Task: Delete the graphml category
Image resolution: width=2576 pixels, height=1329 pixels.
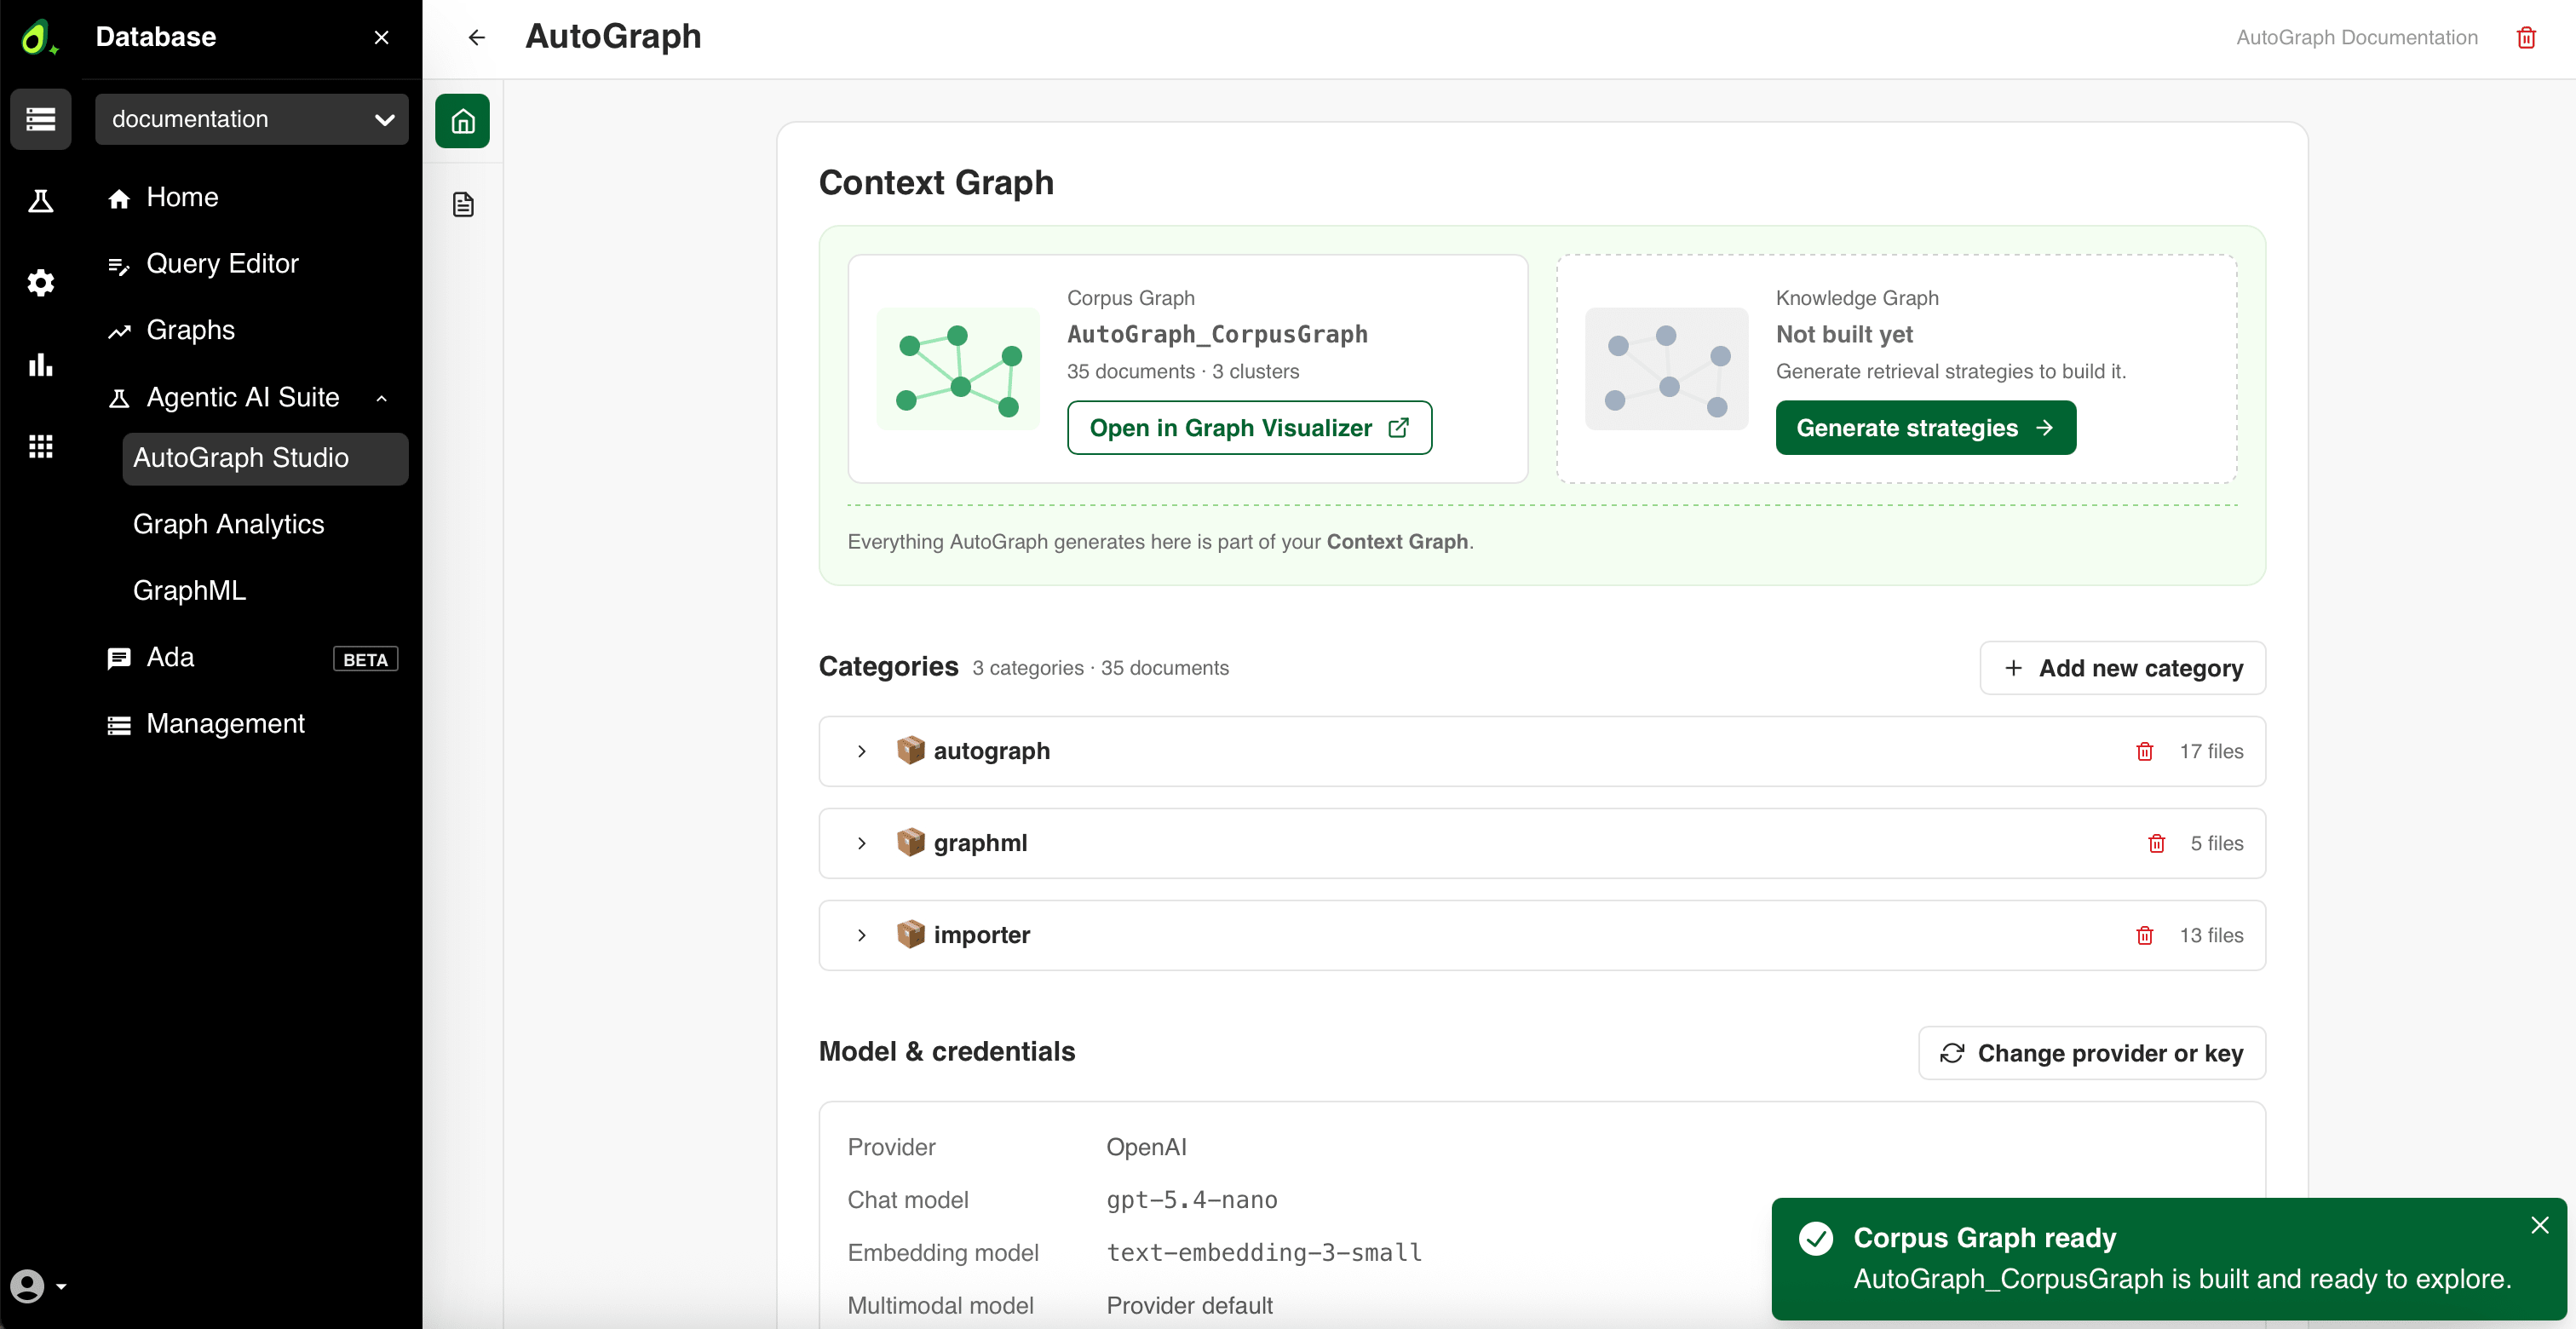Action: tap(2156, 843)
